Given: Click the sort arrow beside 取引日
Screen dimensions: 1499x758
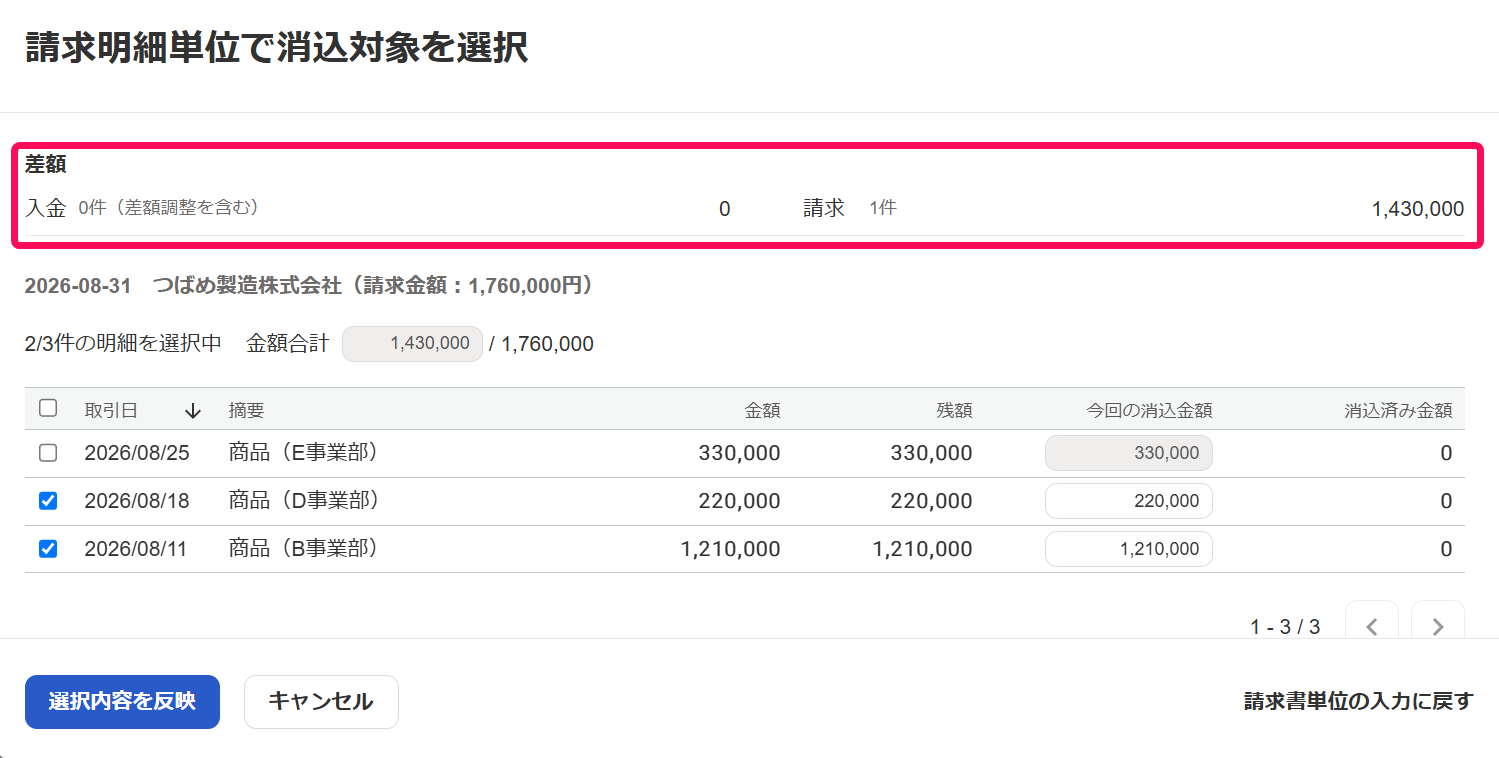Looking at the screenshot, I should pyautogui.click(x=193, y=411).
